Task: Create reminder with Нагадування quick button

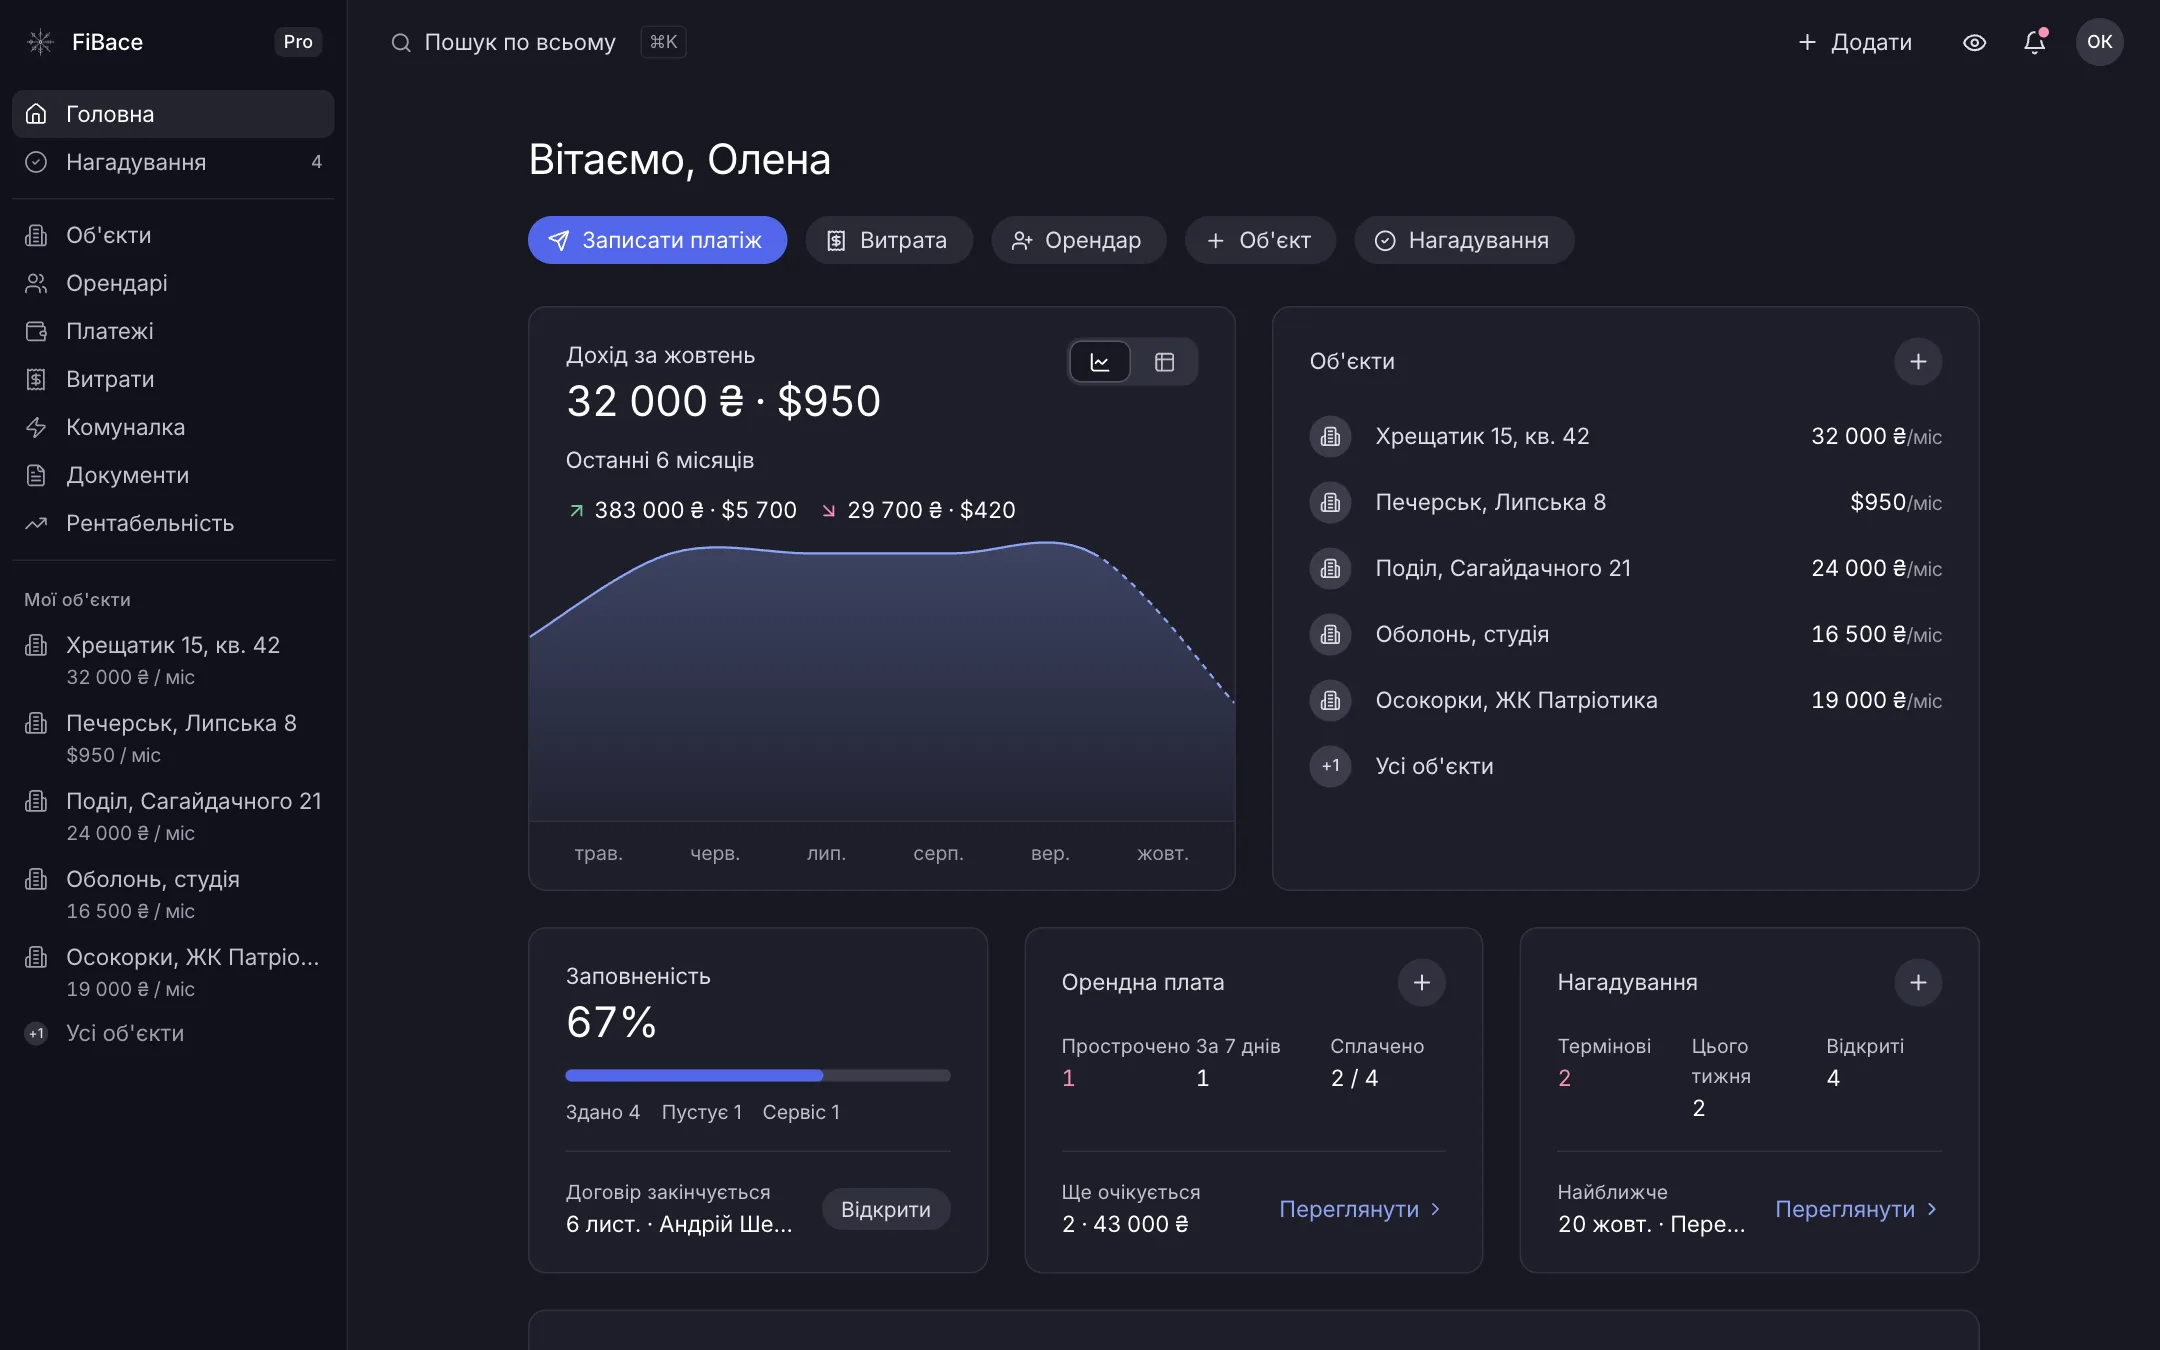Action: 1464,240
